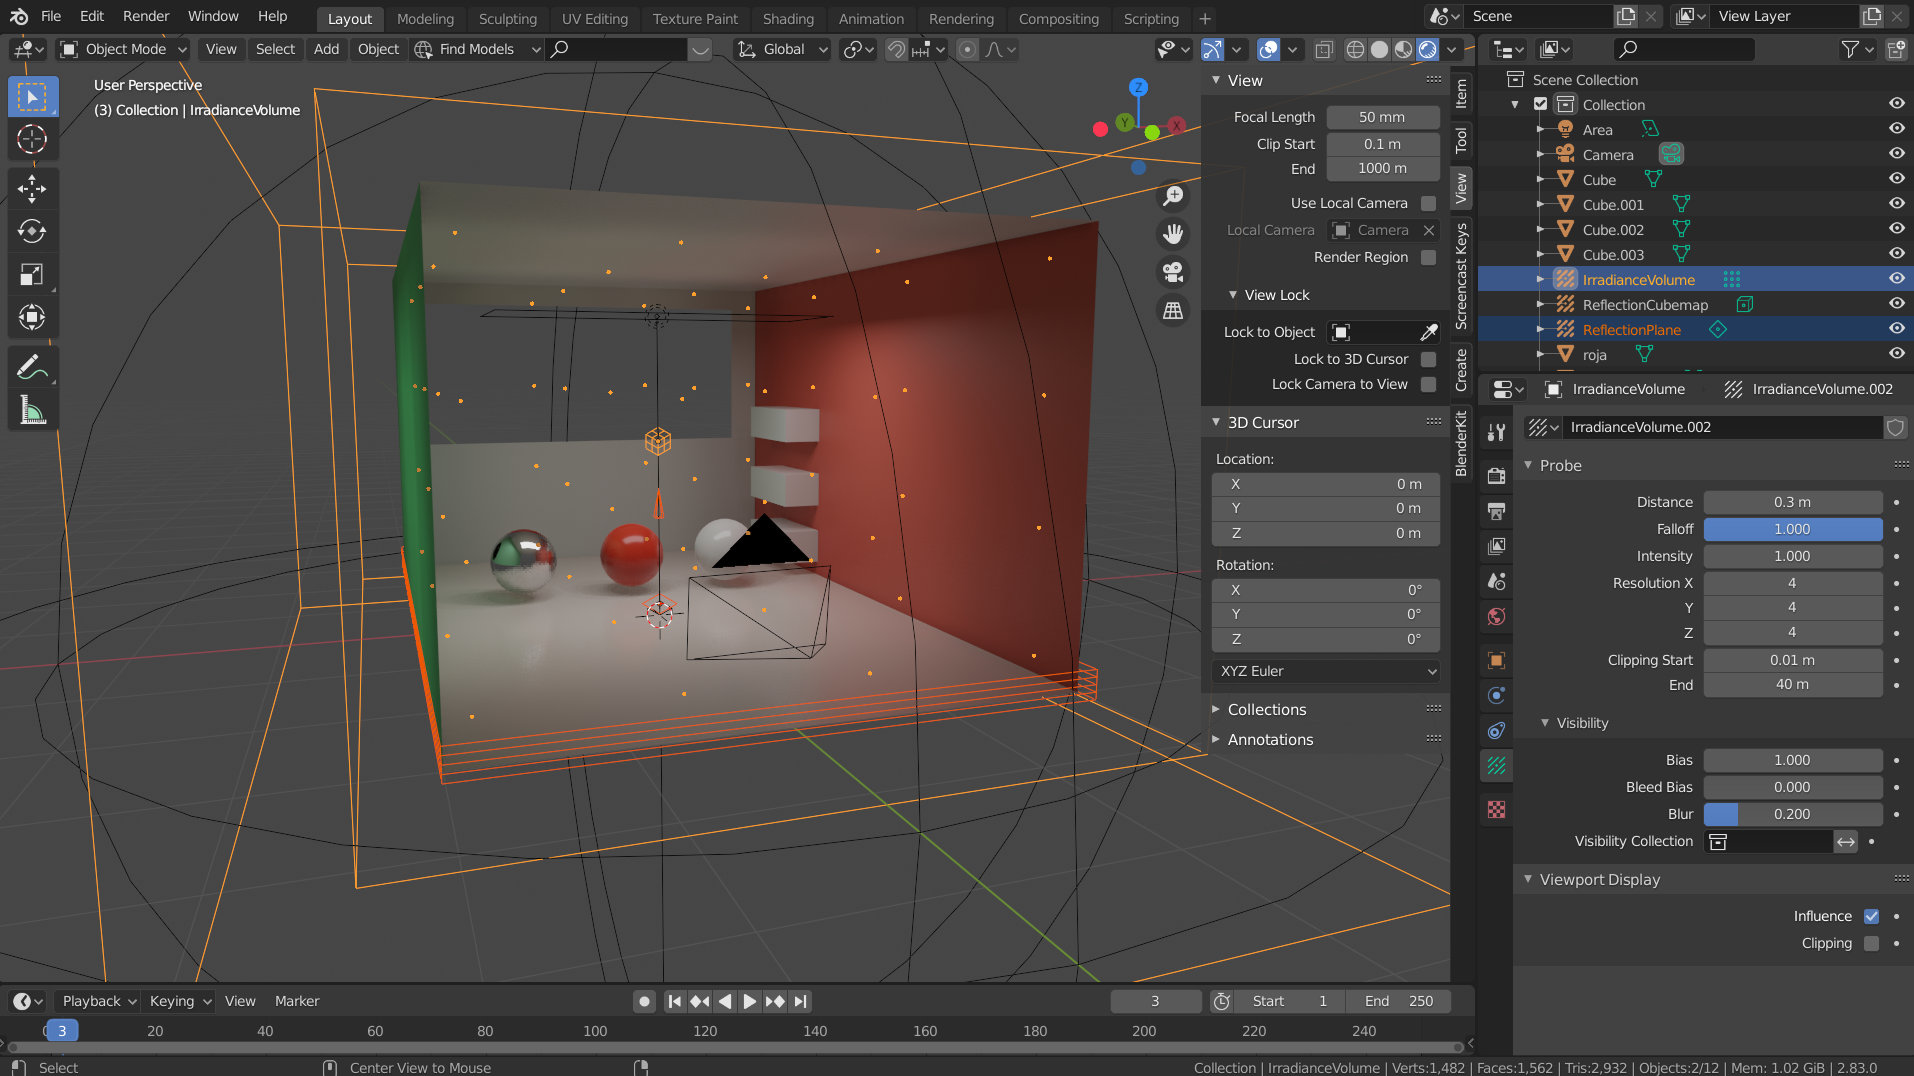Open the Render Properties tab
The image size is (1914, 1076).
(x=1496, y=475)
